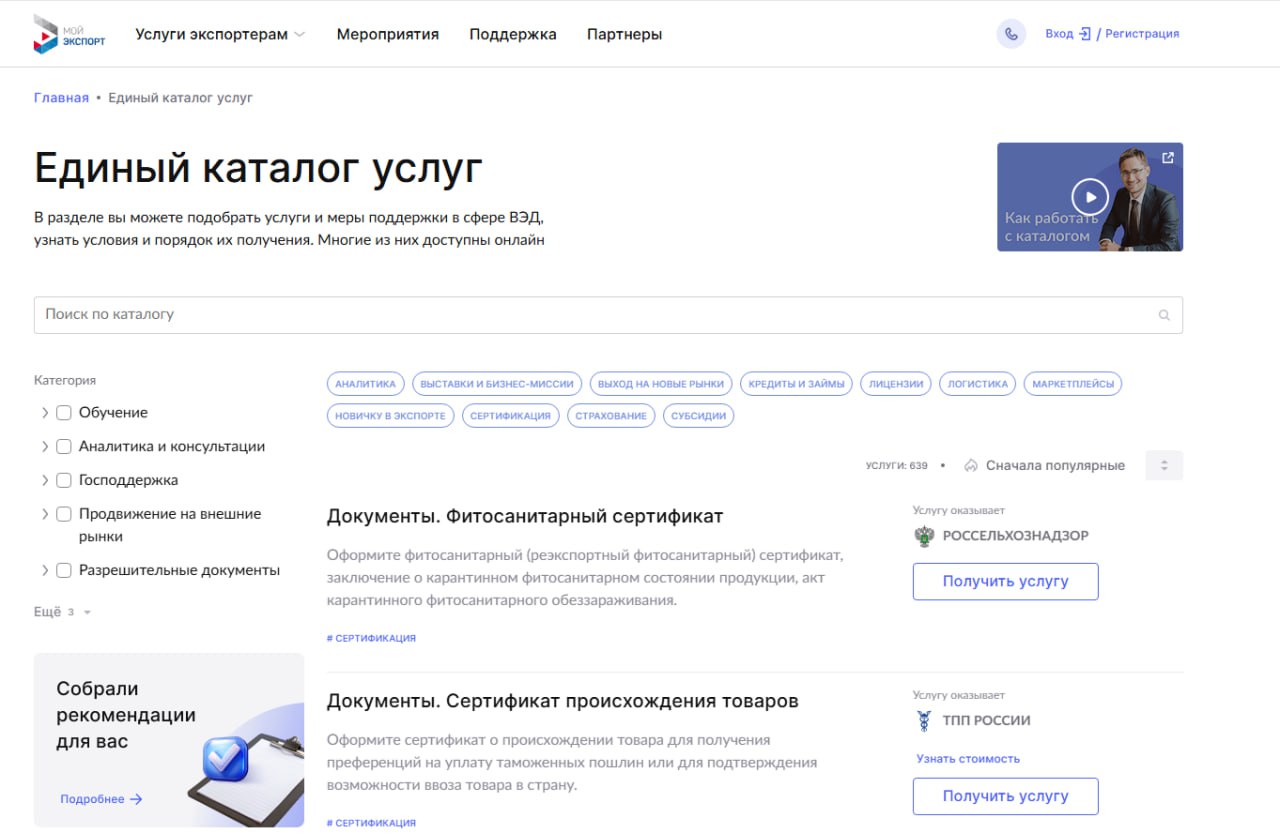Play the catalog tutorial video
The width and height of the screenshot is (1280, 833).
[x=1089, y=196]
